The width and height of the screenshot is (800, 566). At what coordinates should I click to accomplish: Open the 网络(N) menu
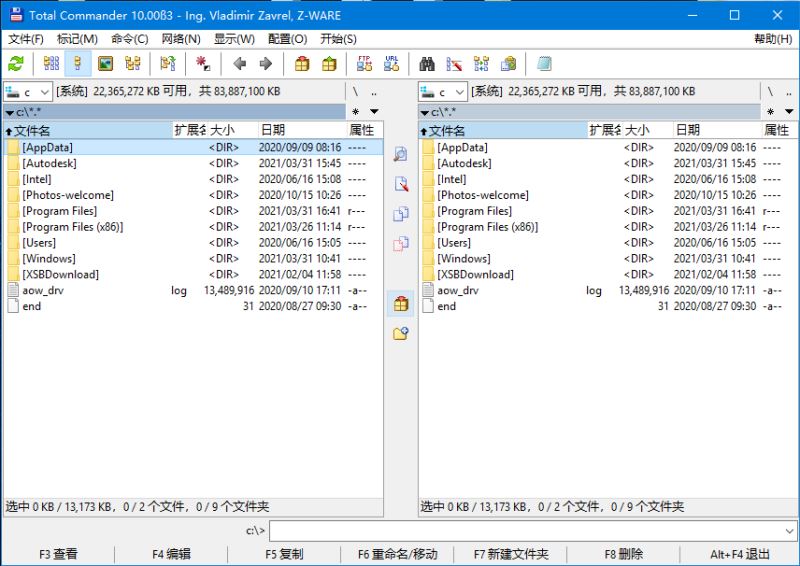[181, 39]
